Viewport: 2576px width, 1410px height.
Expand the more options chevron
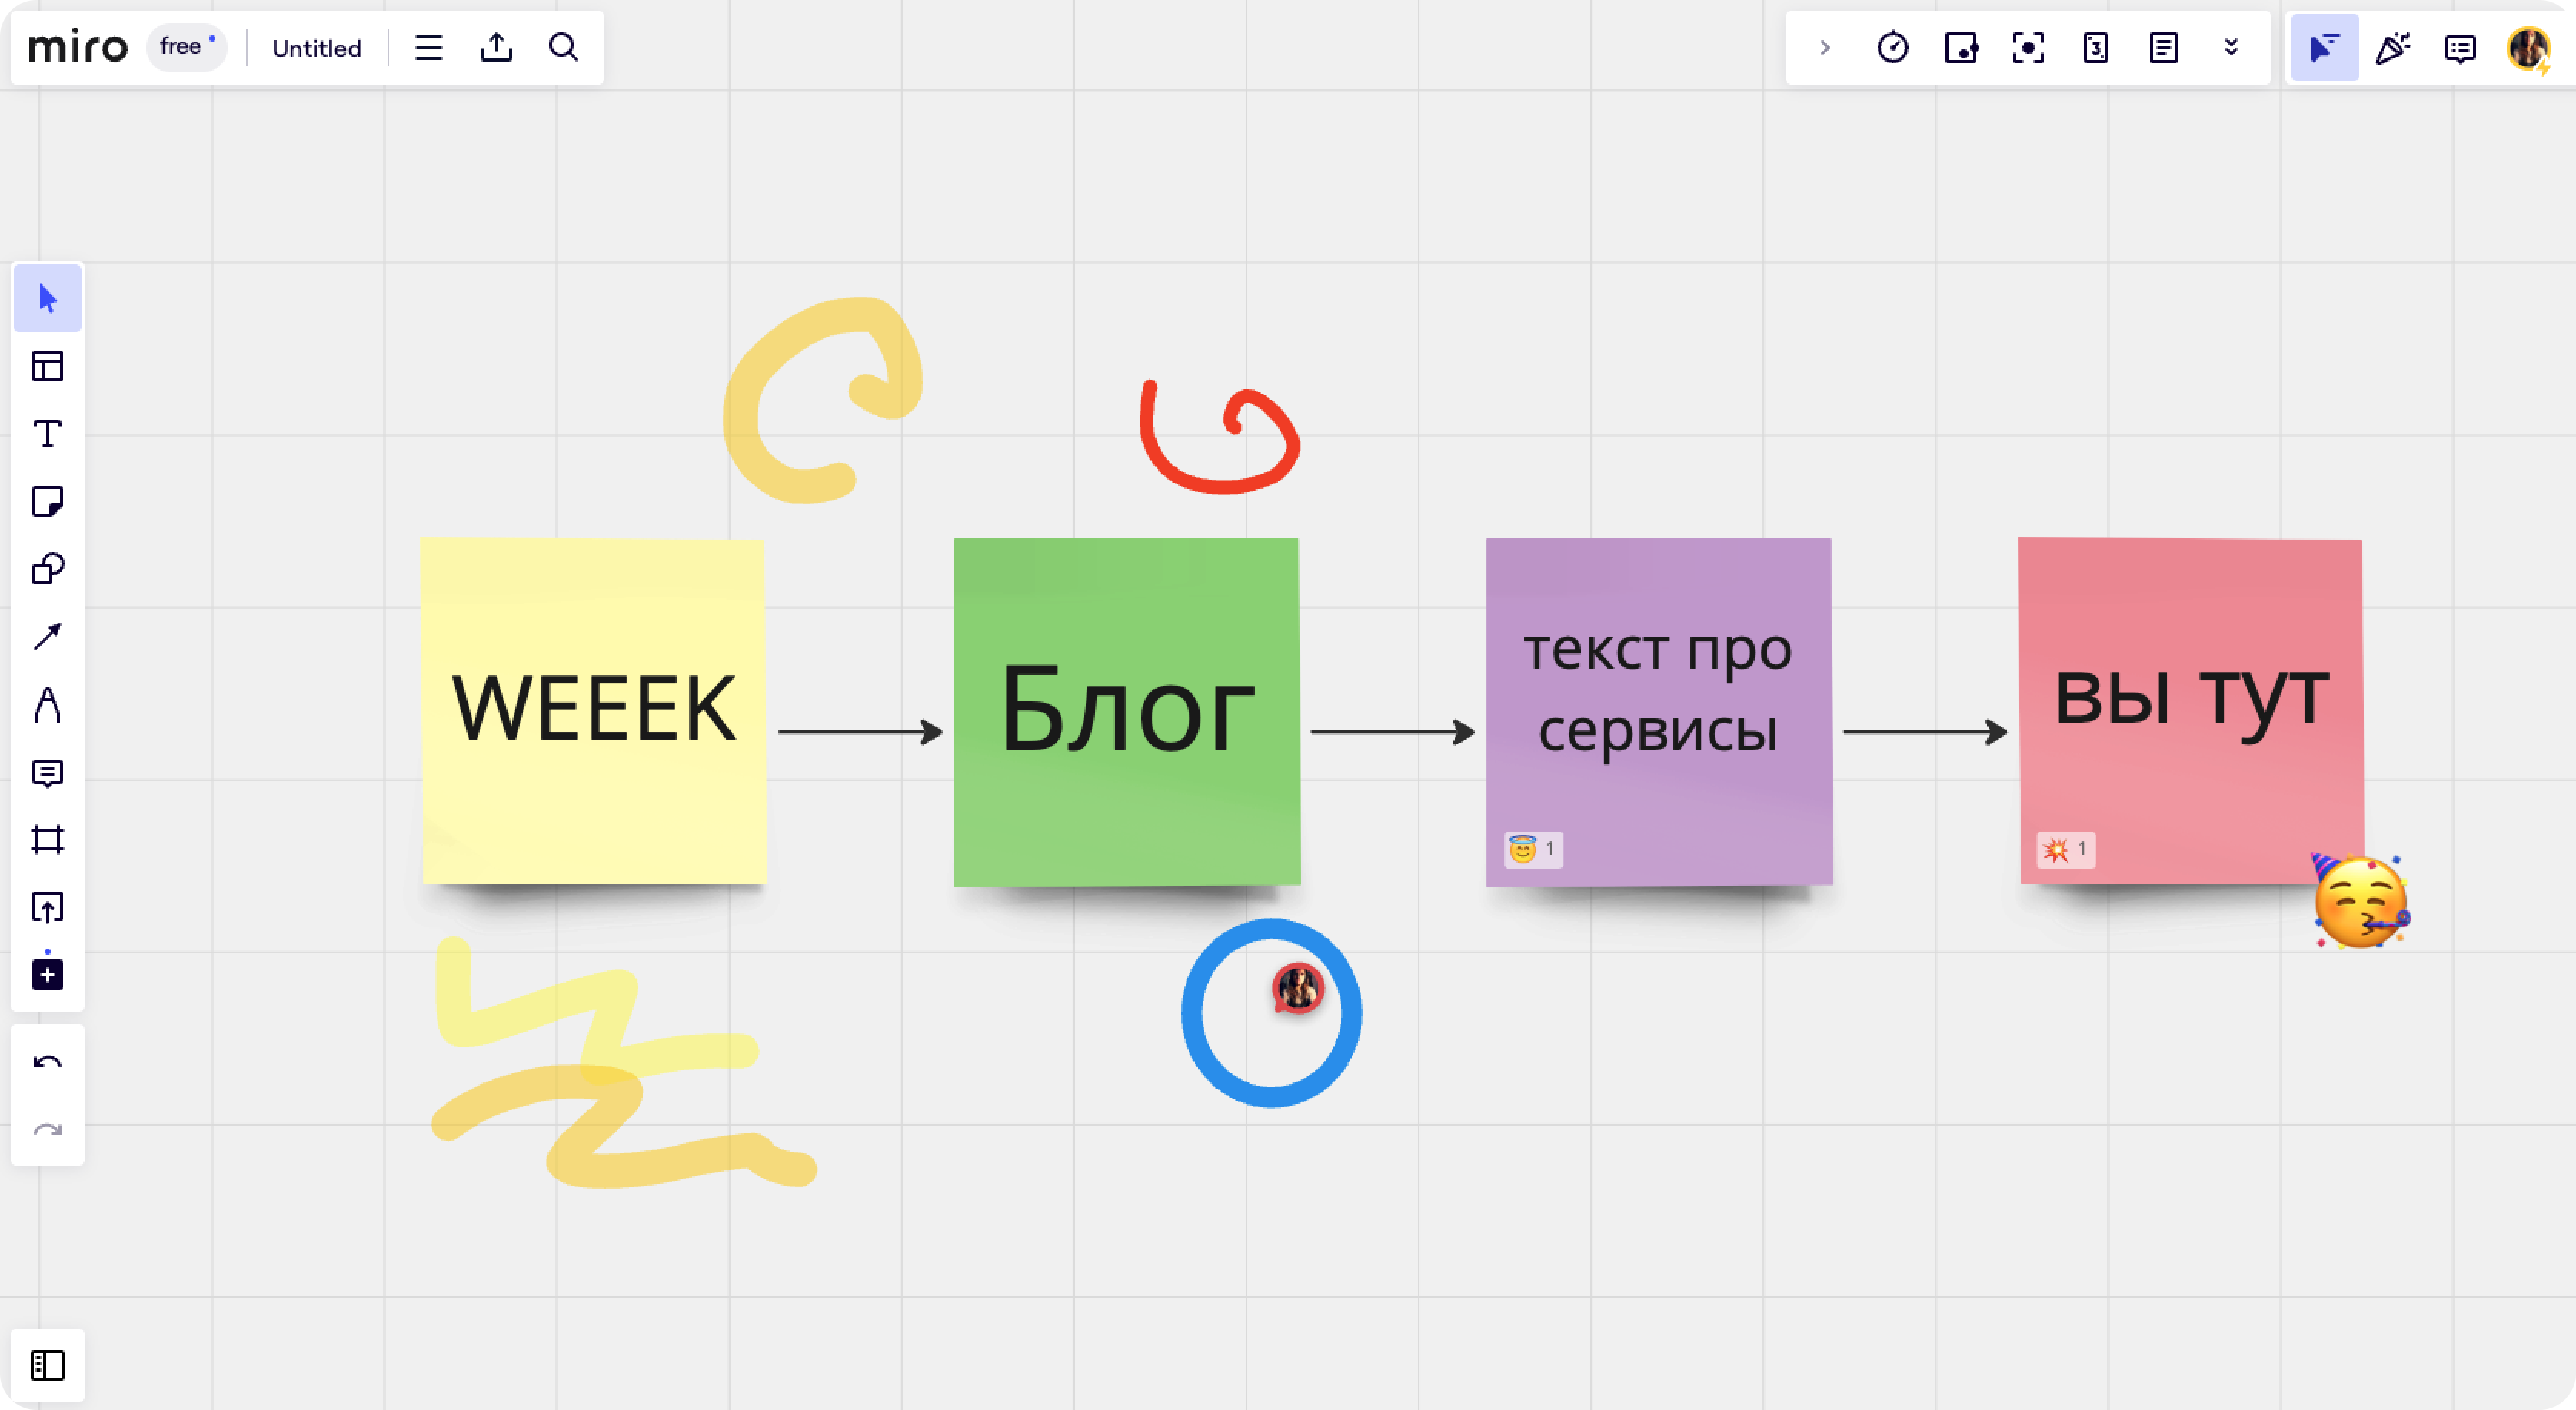2234,47
